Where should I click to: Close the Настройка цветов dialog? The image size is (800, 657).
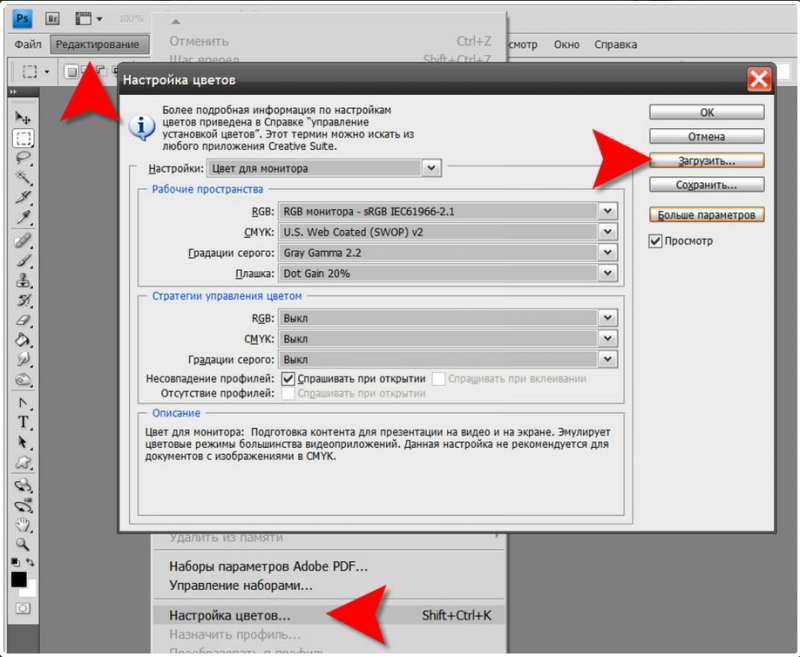(x=759, y=79)
